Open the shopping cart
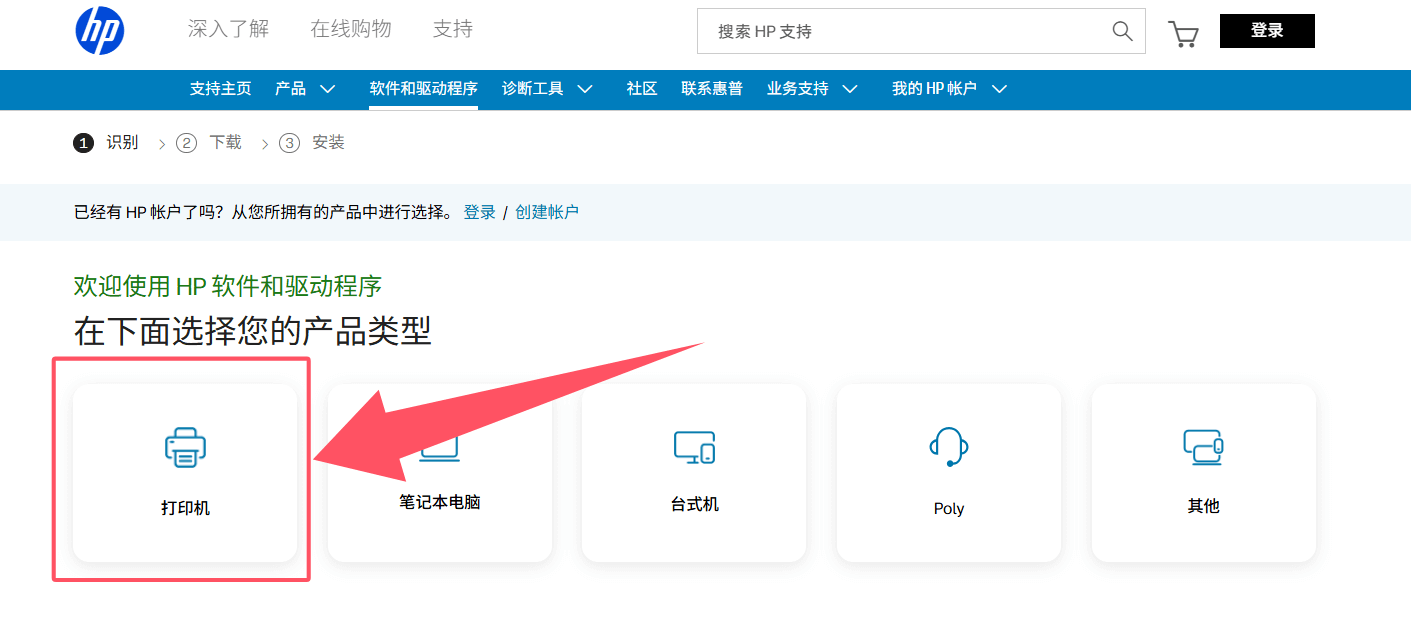1411x630 pixels. click(x=1183, y=33)
